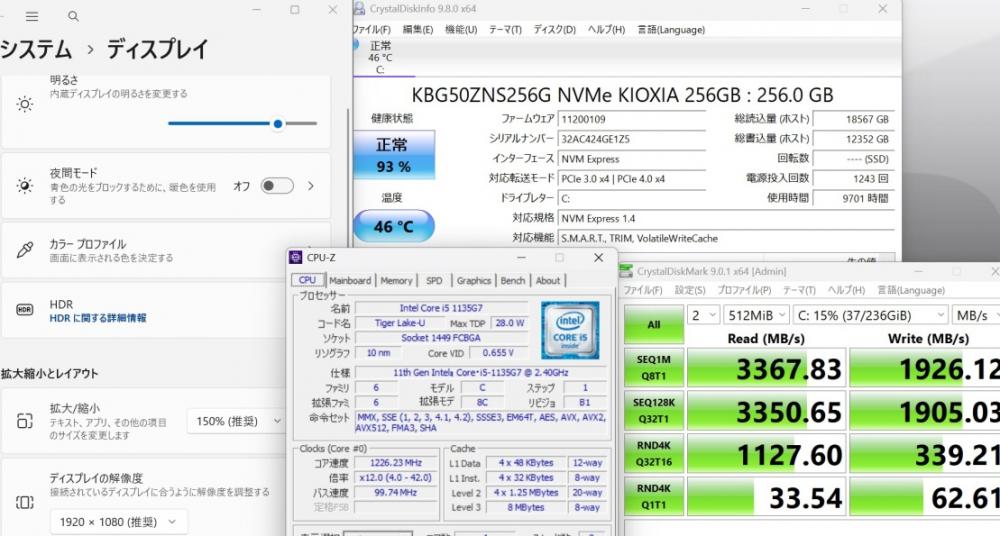Switch to the About tab
1000x536 pixels.
click(548, 280)
